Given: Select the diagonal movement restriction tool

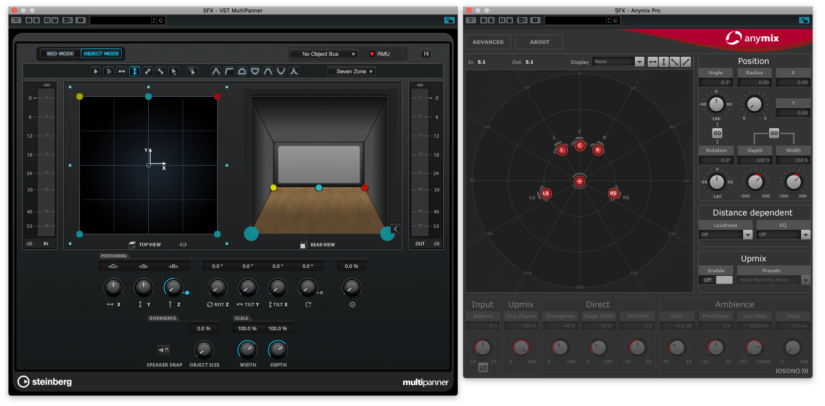Looking at the screenshot, I should coord(147,72).
